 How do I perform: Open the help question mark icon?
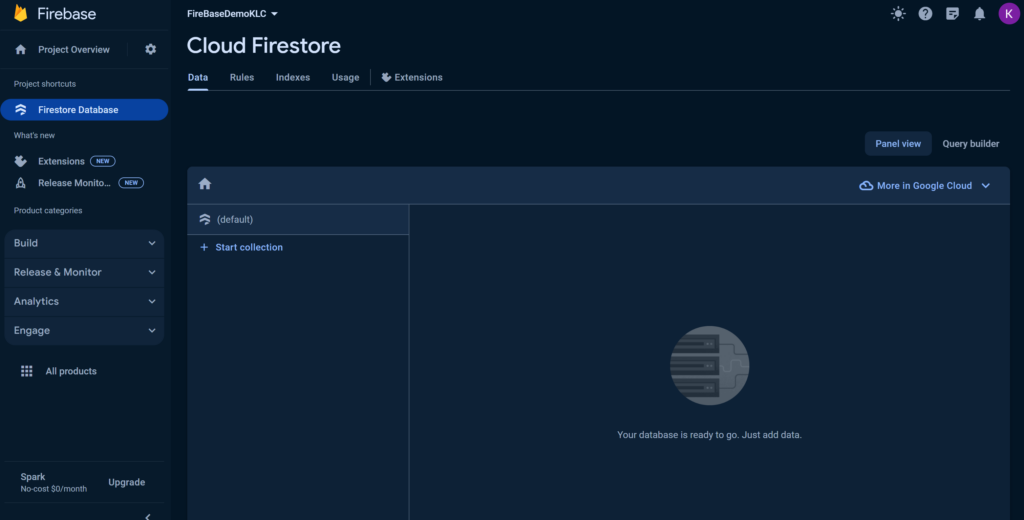tap(925, 14)
